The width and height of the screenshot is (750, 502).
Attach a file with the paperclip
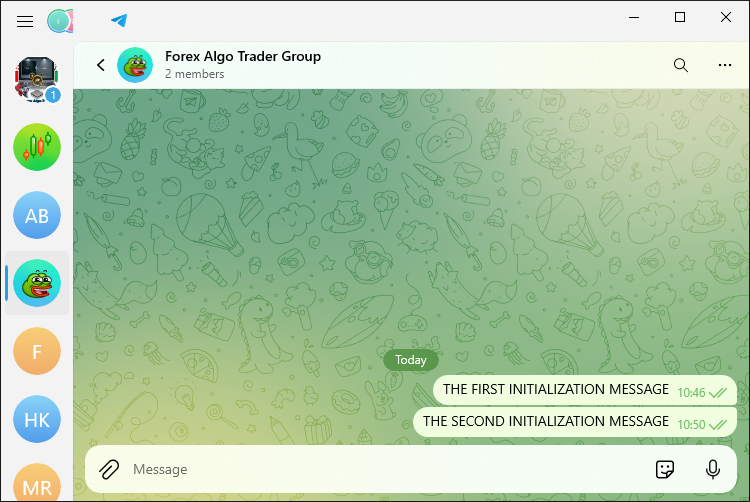pyautogui.click(x=109, y=469)
